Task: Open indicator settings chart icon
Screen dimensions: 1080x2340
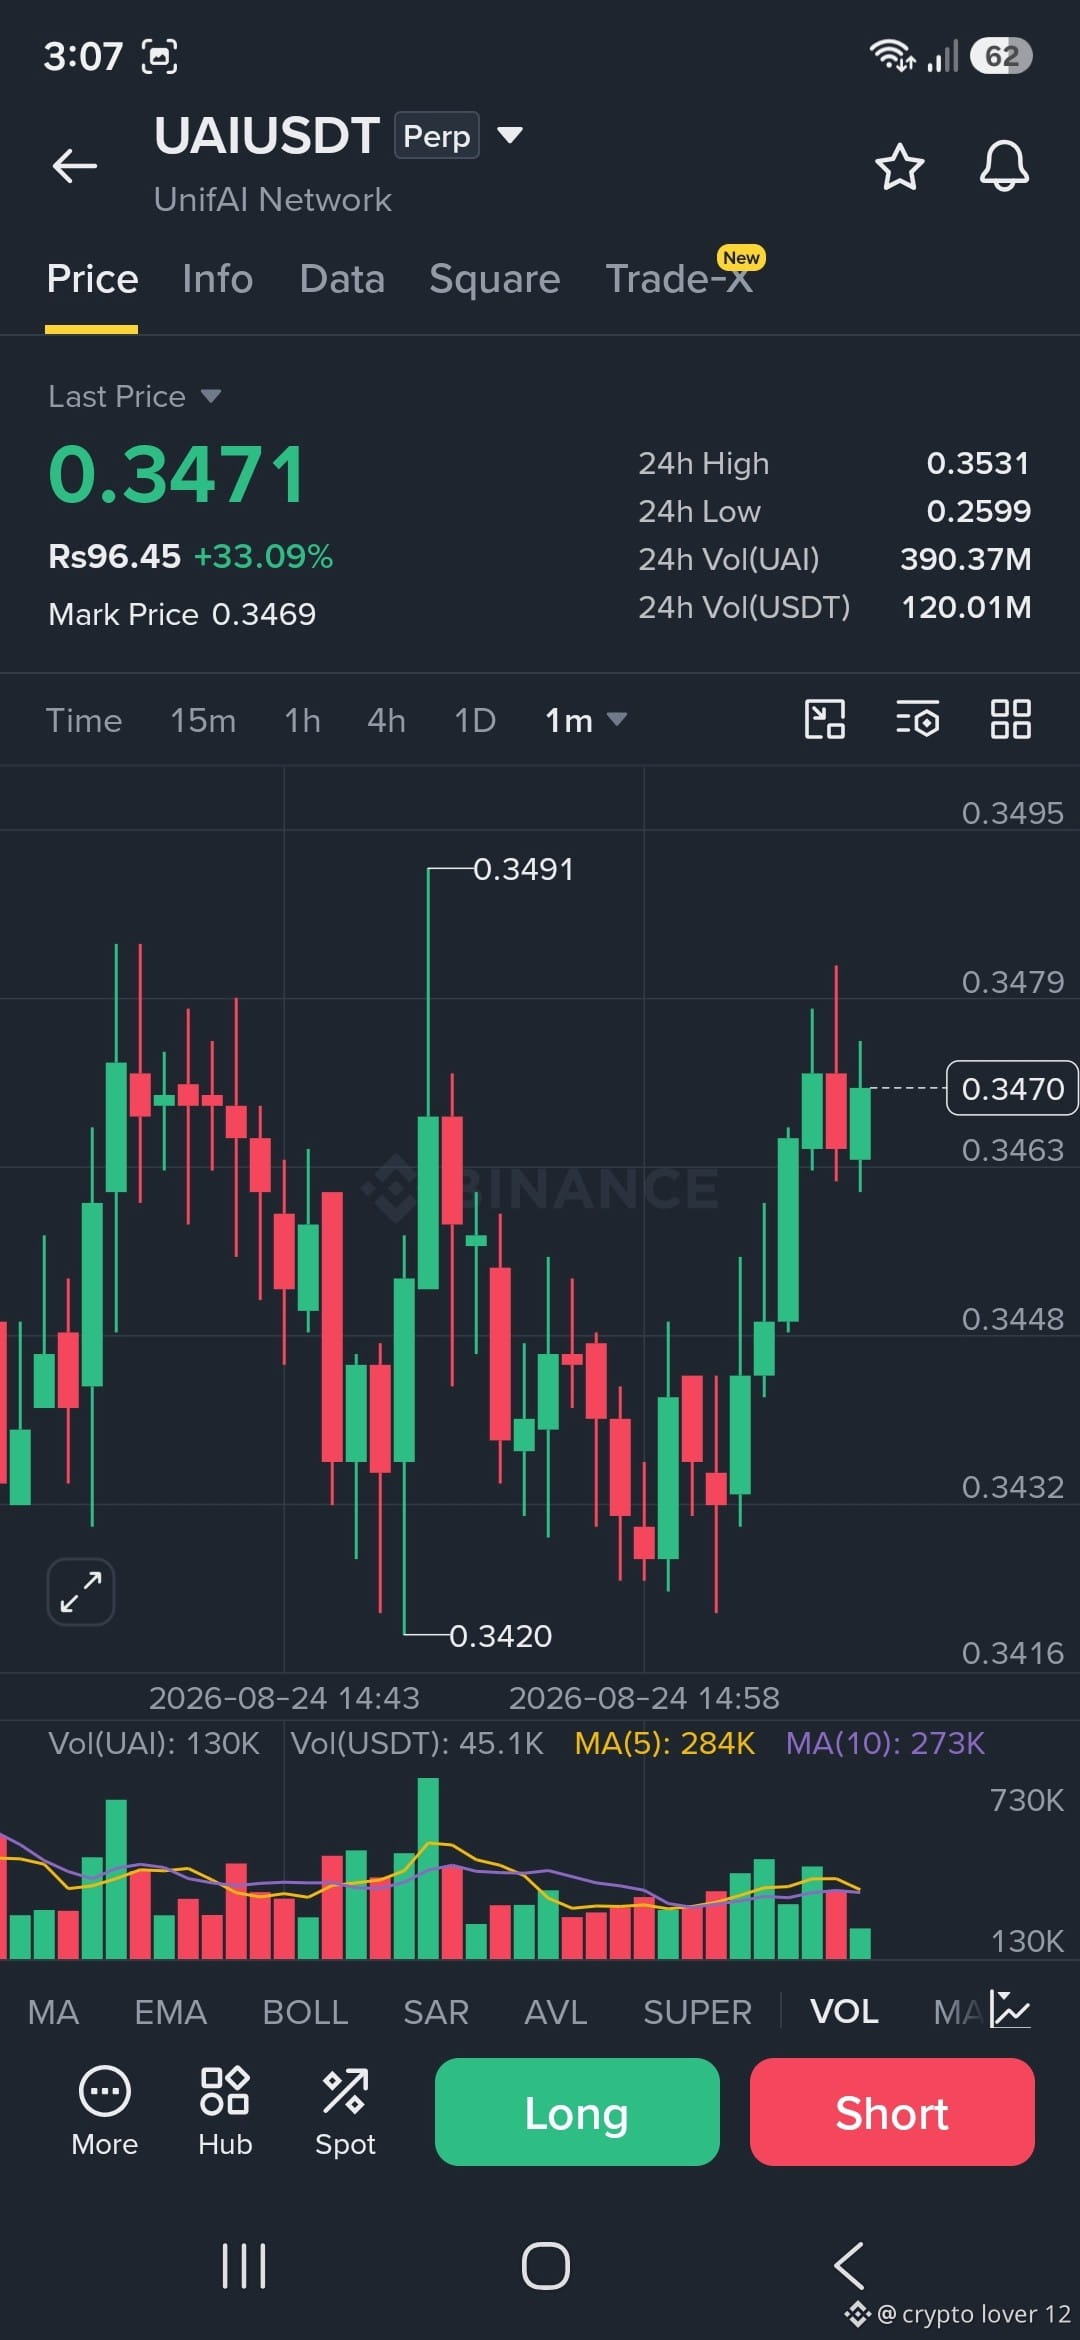Action: coord(1010,2009)
